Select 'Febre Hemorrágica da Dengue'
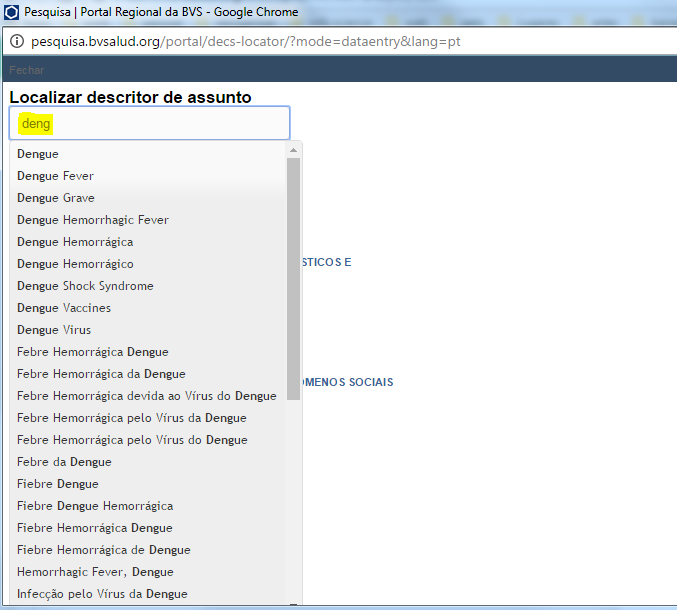Image resolution: width=677 pixels, height=610 pixels. click(148, 374)
